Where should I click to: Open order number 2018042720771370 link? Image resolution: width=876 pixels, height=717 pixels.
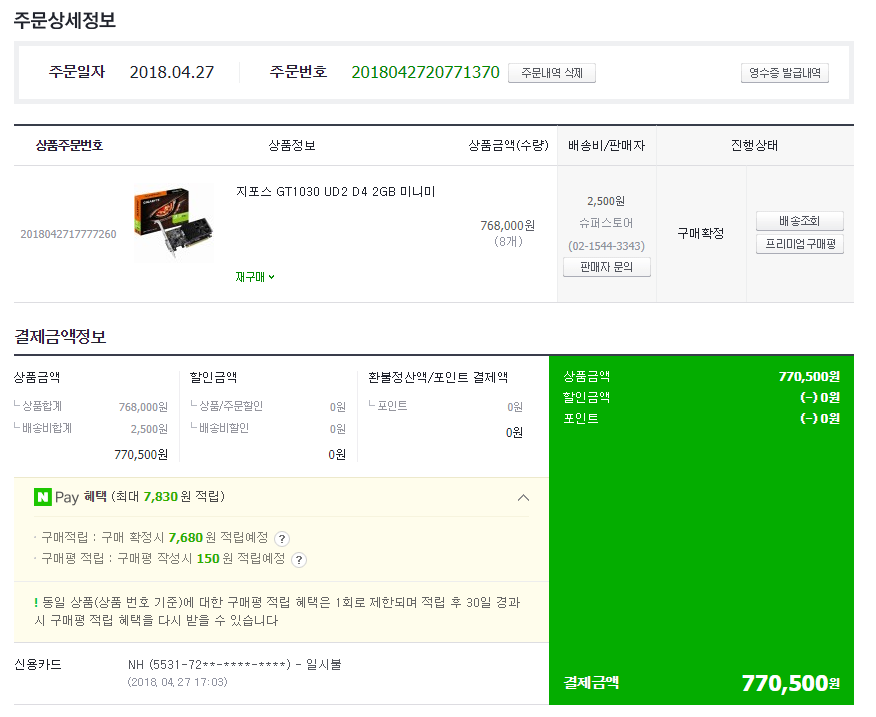click(425, 72)
